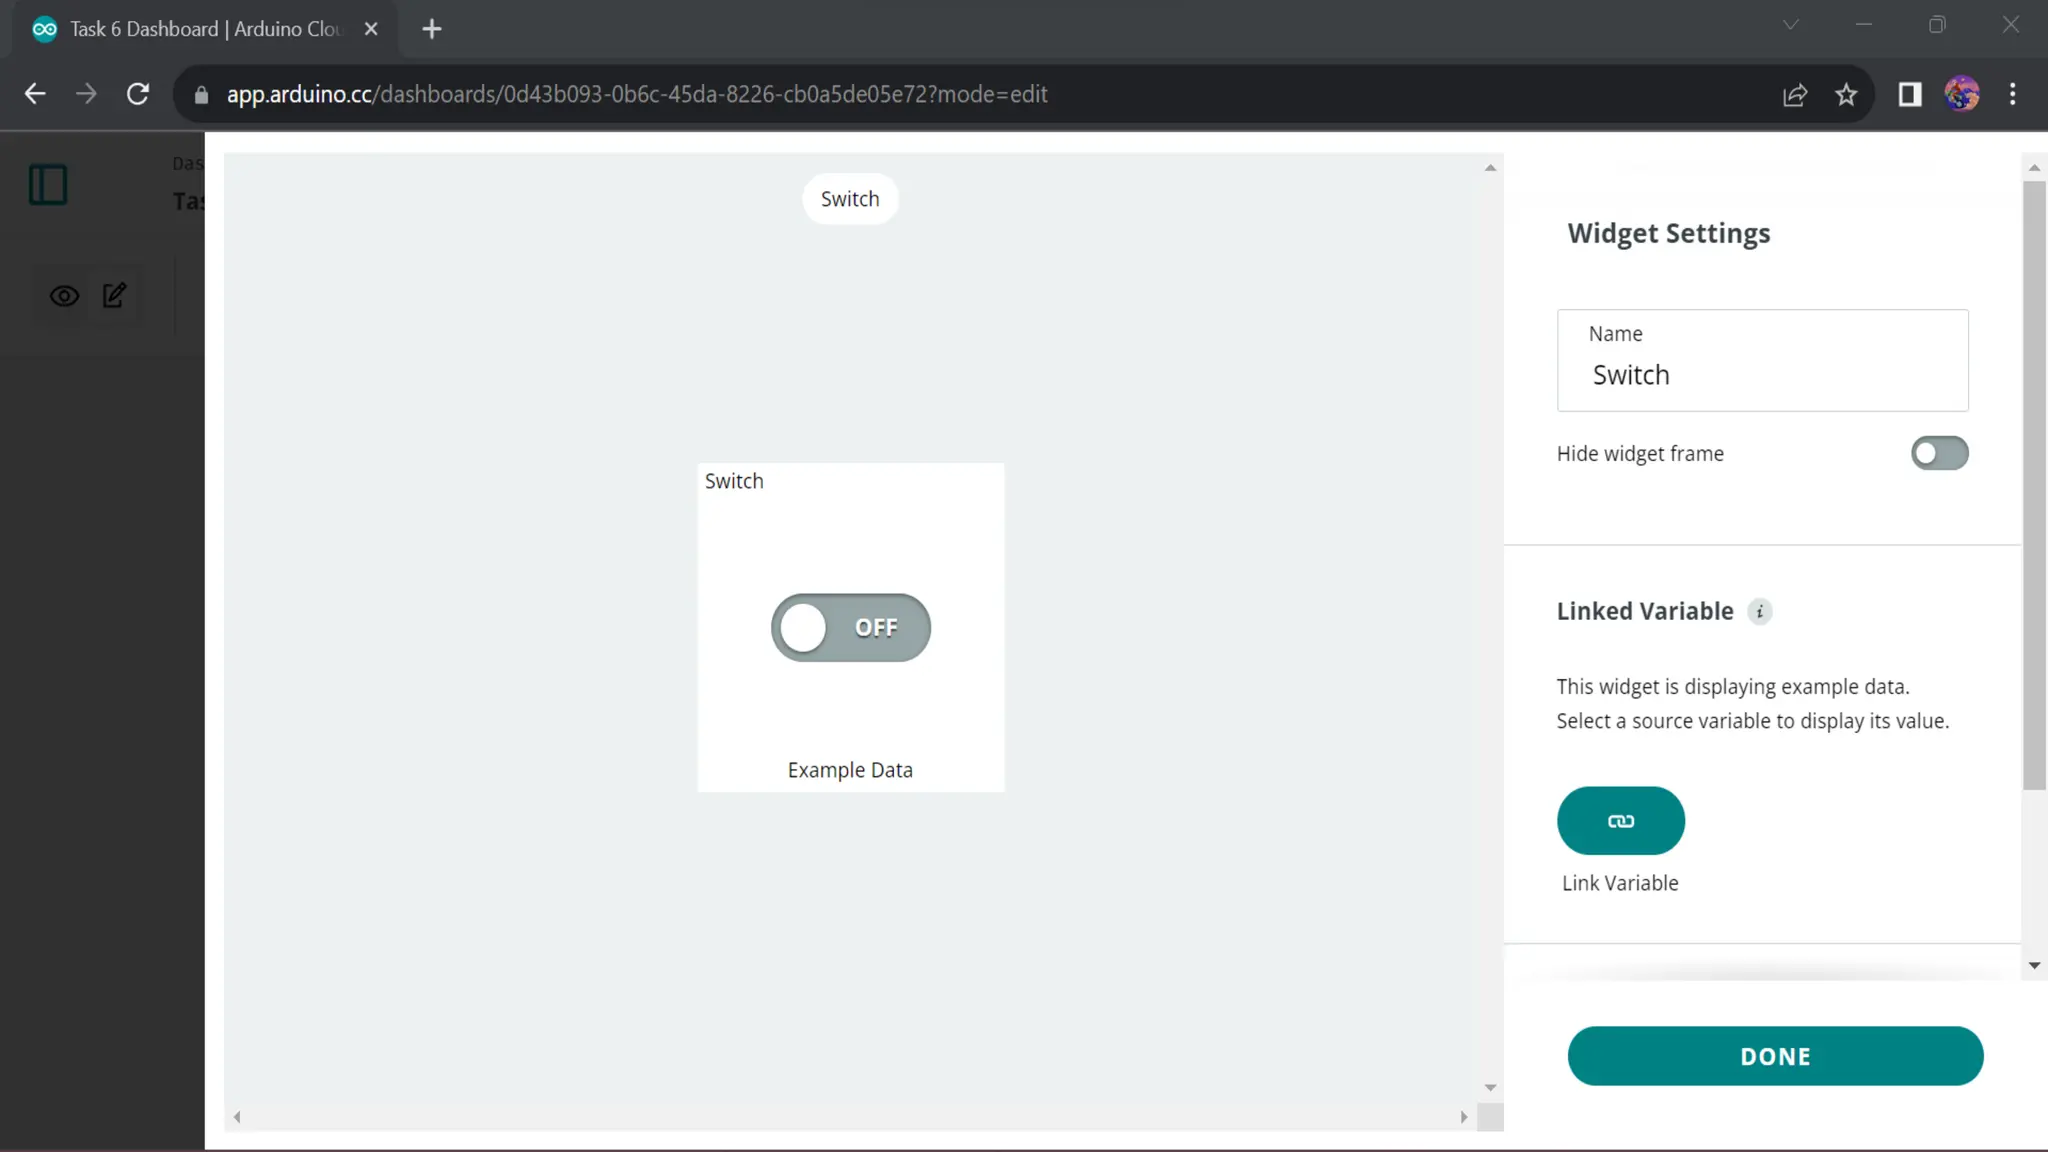Click the Switch label pill above preview
The image size is (2048, 1152).
[850, 199]
